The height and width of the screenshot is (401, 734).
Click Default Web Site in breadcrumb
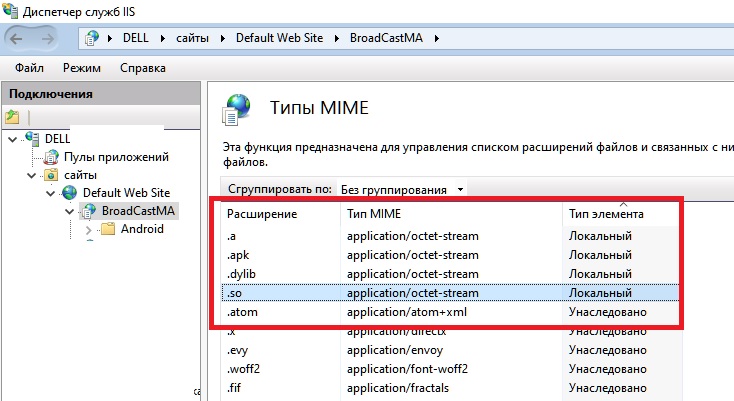point(279,38)
